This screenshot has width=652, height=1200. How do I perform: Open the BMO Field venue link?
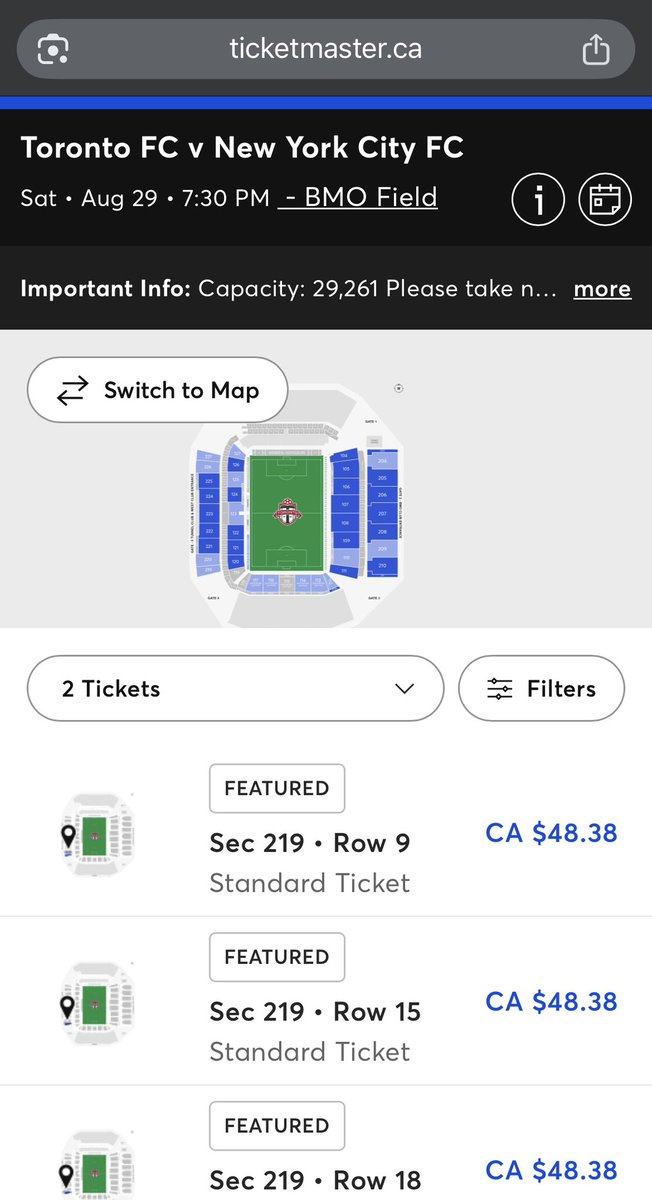pos(358,197)
